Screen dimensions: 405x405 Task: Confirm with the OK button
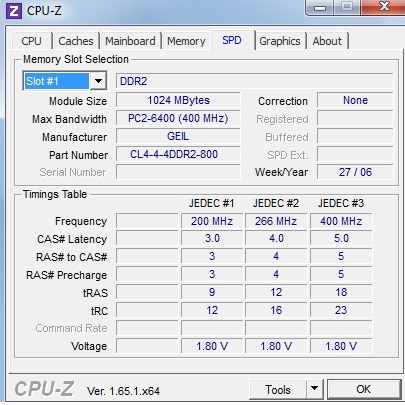point(364,389)
